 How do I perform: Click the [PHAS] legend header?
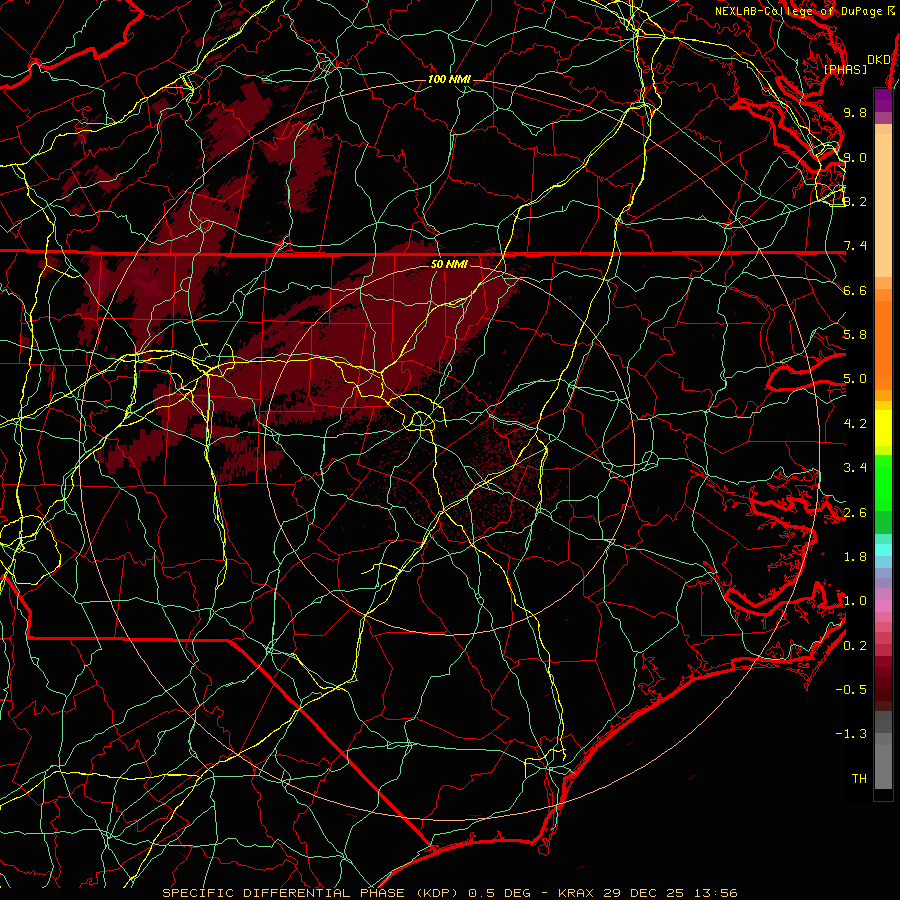(845, 69)
